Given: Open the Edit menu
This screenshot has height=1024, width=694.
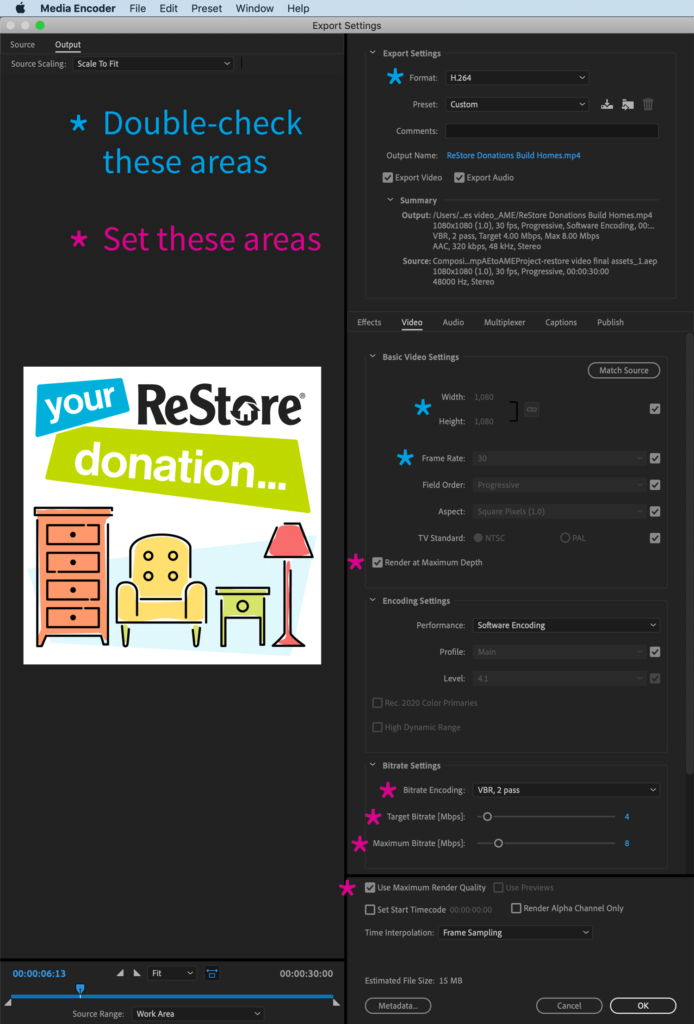Looking at the screenshot, I should pyautogui.click(x=168, y=8).
